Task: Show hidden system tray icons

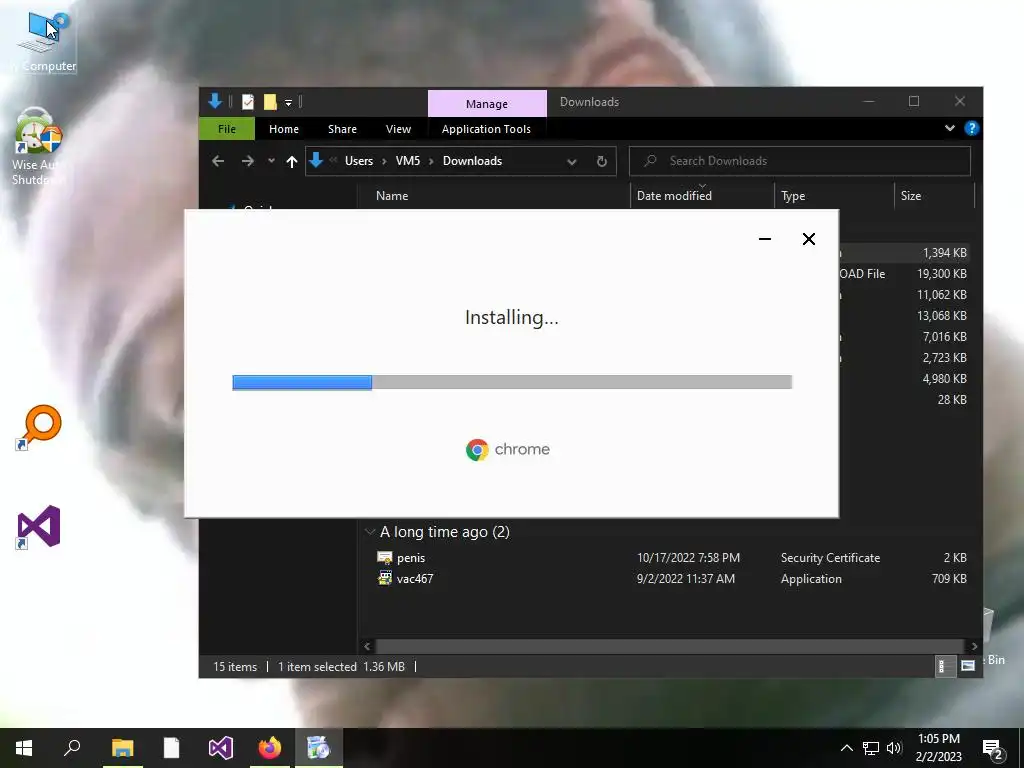Action: pos(846,748)
